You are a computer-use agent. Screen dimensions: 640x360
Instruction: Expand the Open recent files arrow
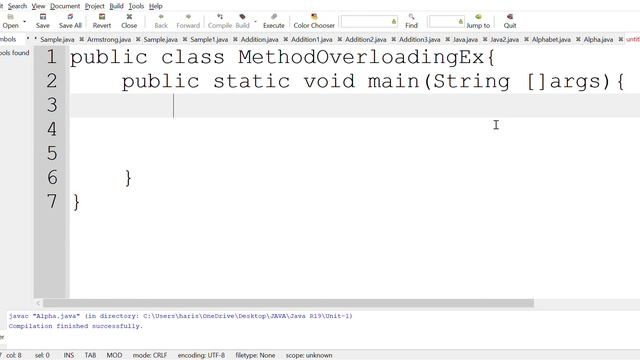tap(24, 21)
